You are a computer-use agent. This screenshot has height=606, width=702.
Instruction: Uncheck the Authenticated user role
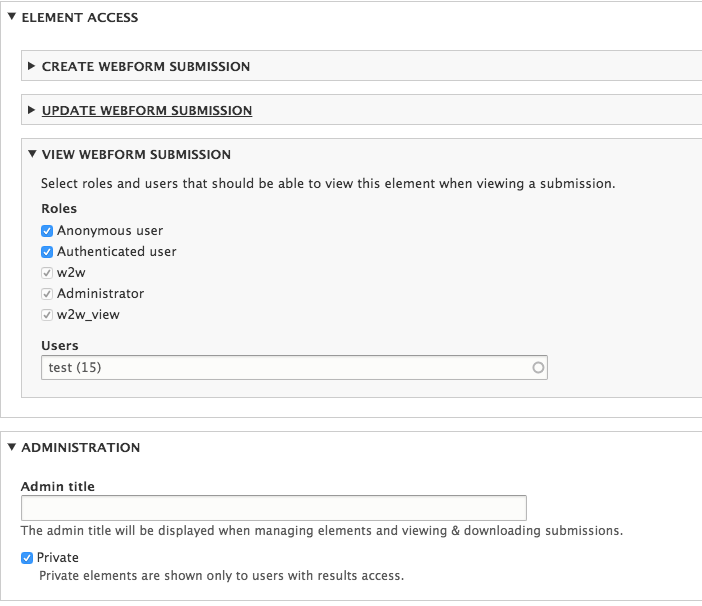click(x=47, y=252)
